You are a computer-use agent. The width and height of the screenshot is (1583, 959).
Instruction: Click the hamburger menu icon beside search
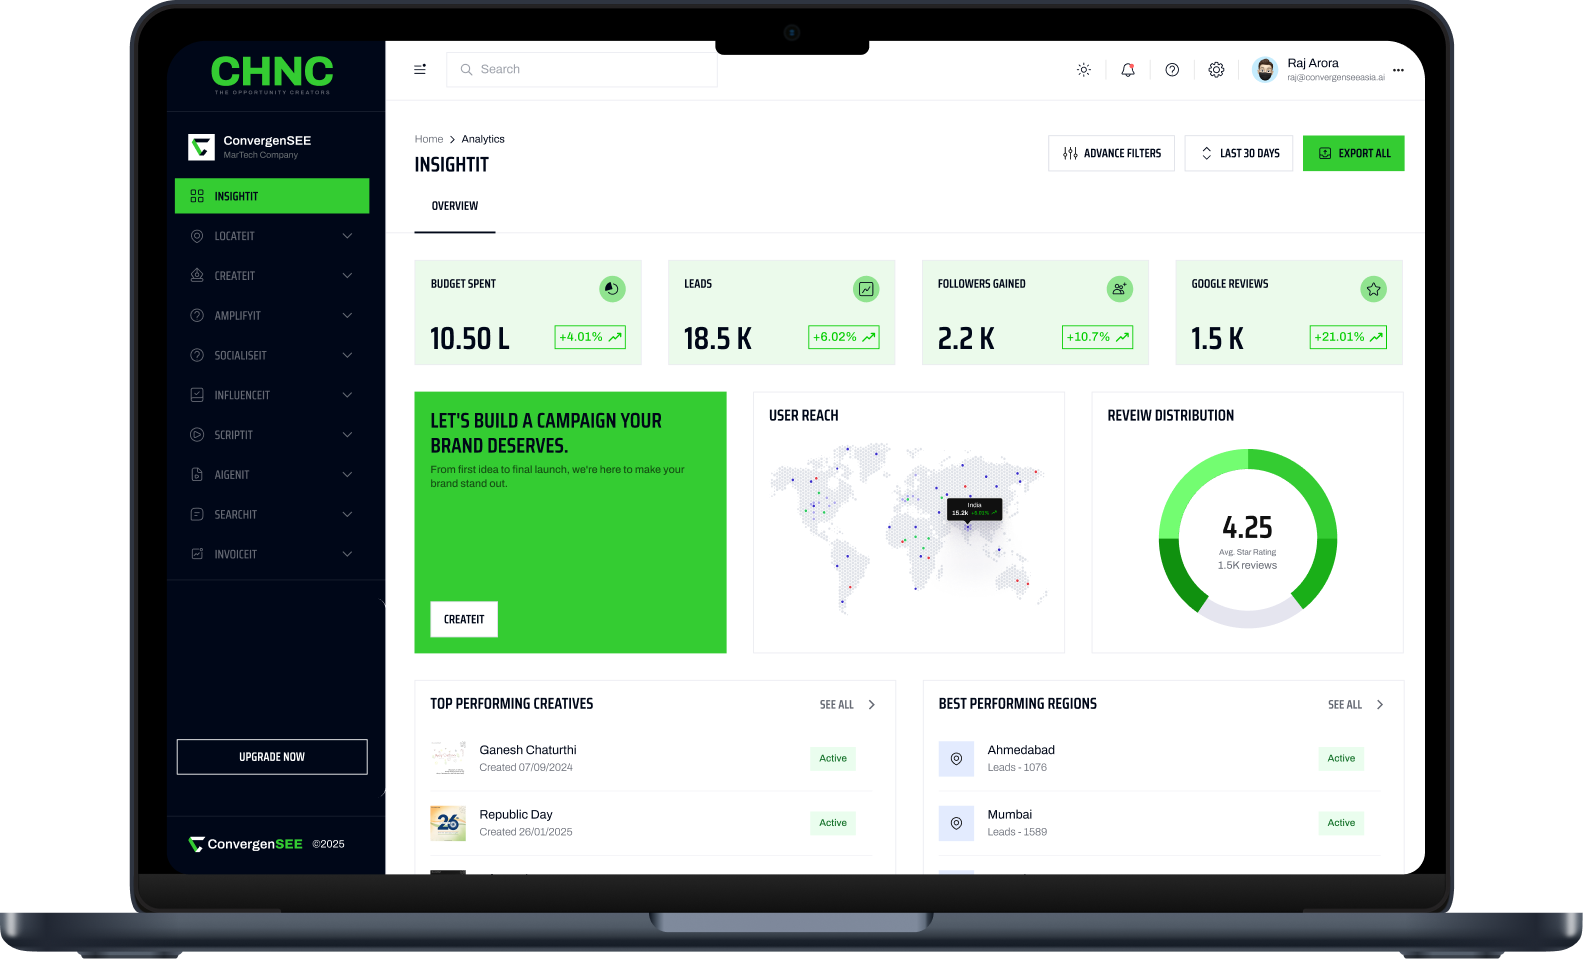coord(420,69)
